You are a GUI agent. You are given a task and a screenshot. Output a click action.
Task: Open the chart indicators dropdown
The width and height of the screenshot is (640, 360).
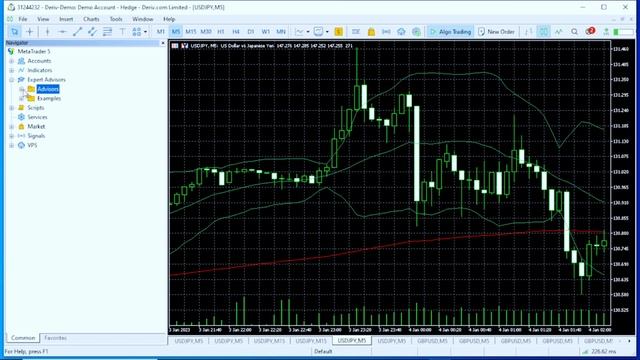[x=302, y=32]
